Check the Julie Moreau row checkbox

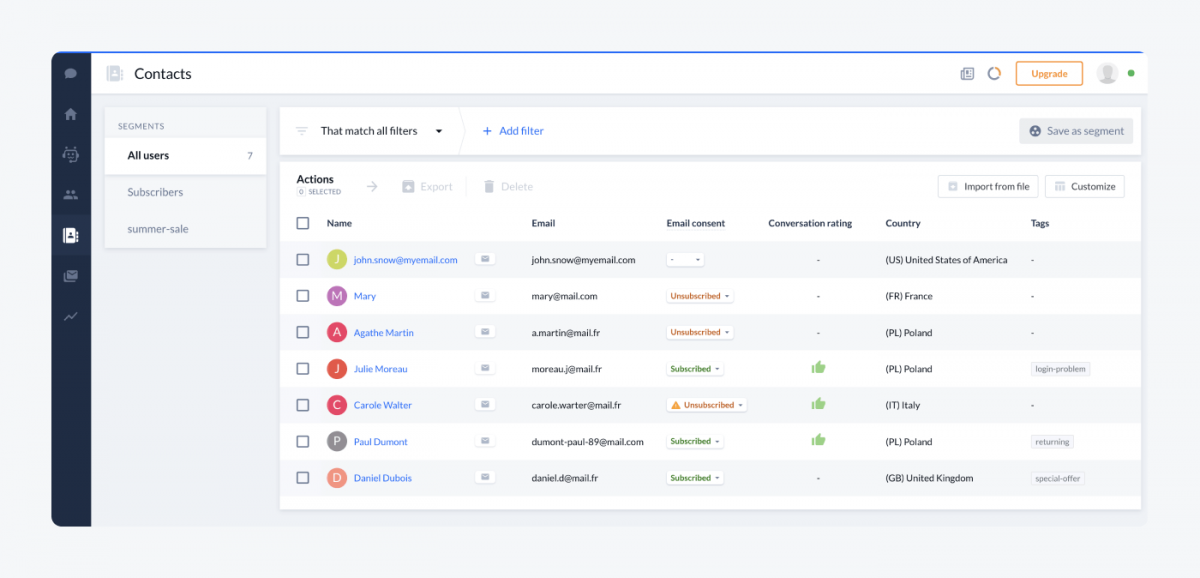click(x=303, y=369)
